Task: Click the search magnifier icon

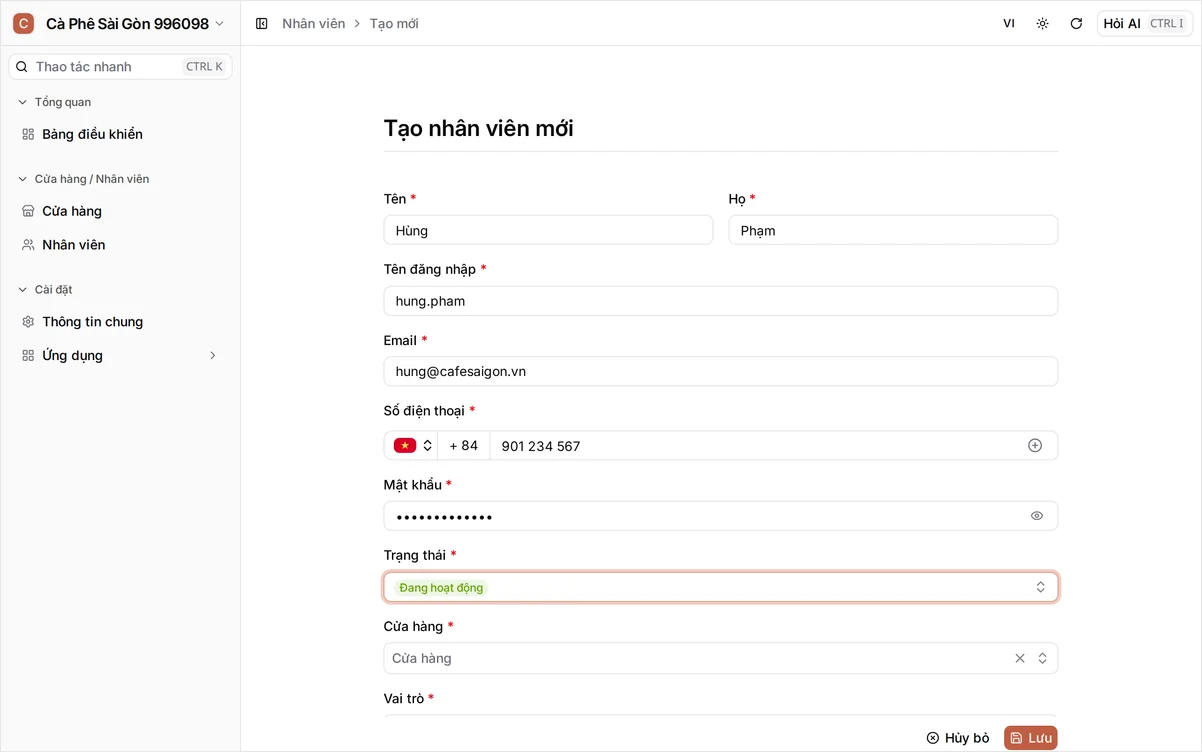Action: pyautogui.click(x=22, y=67)
